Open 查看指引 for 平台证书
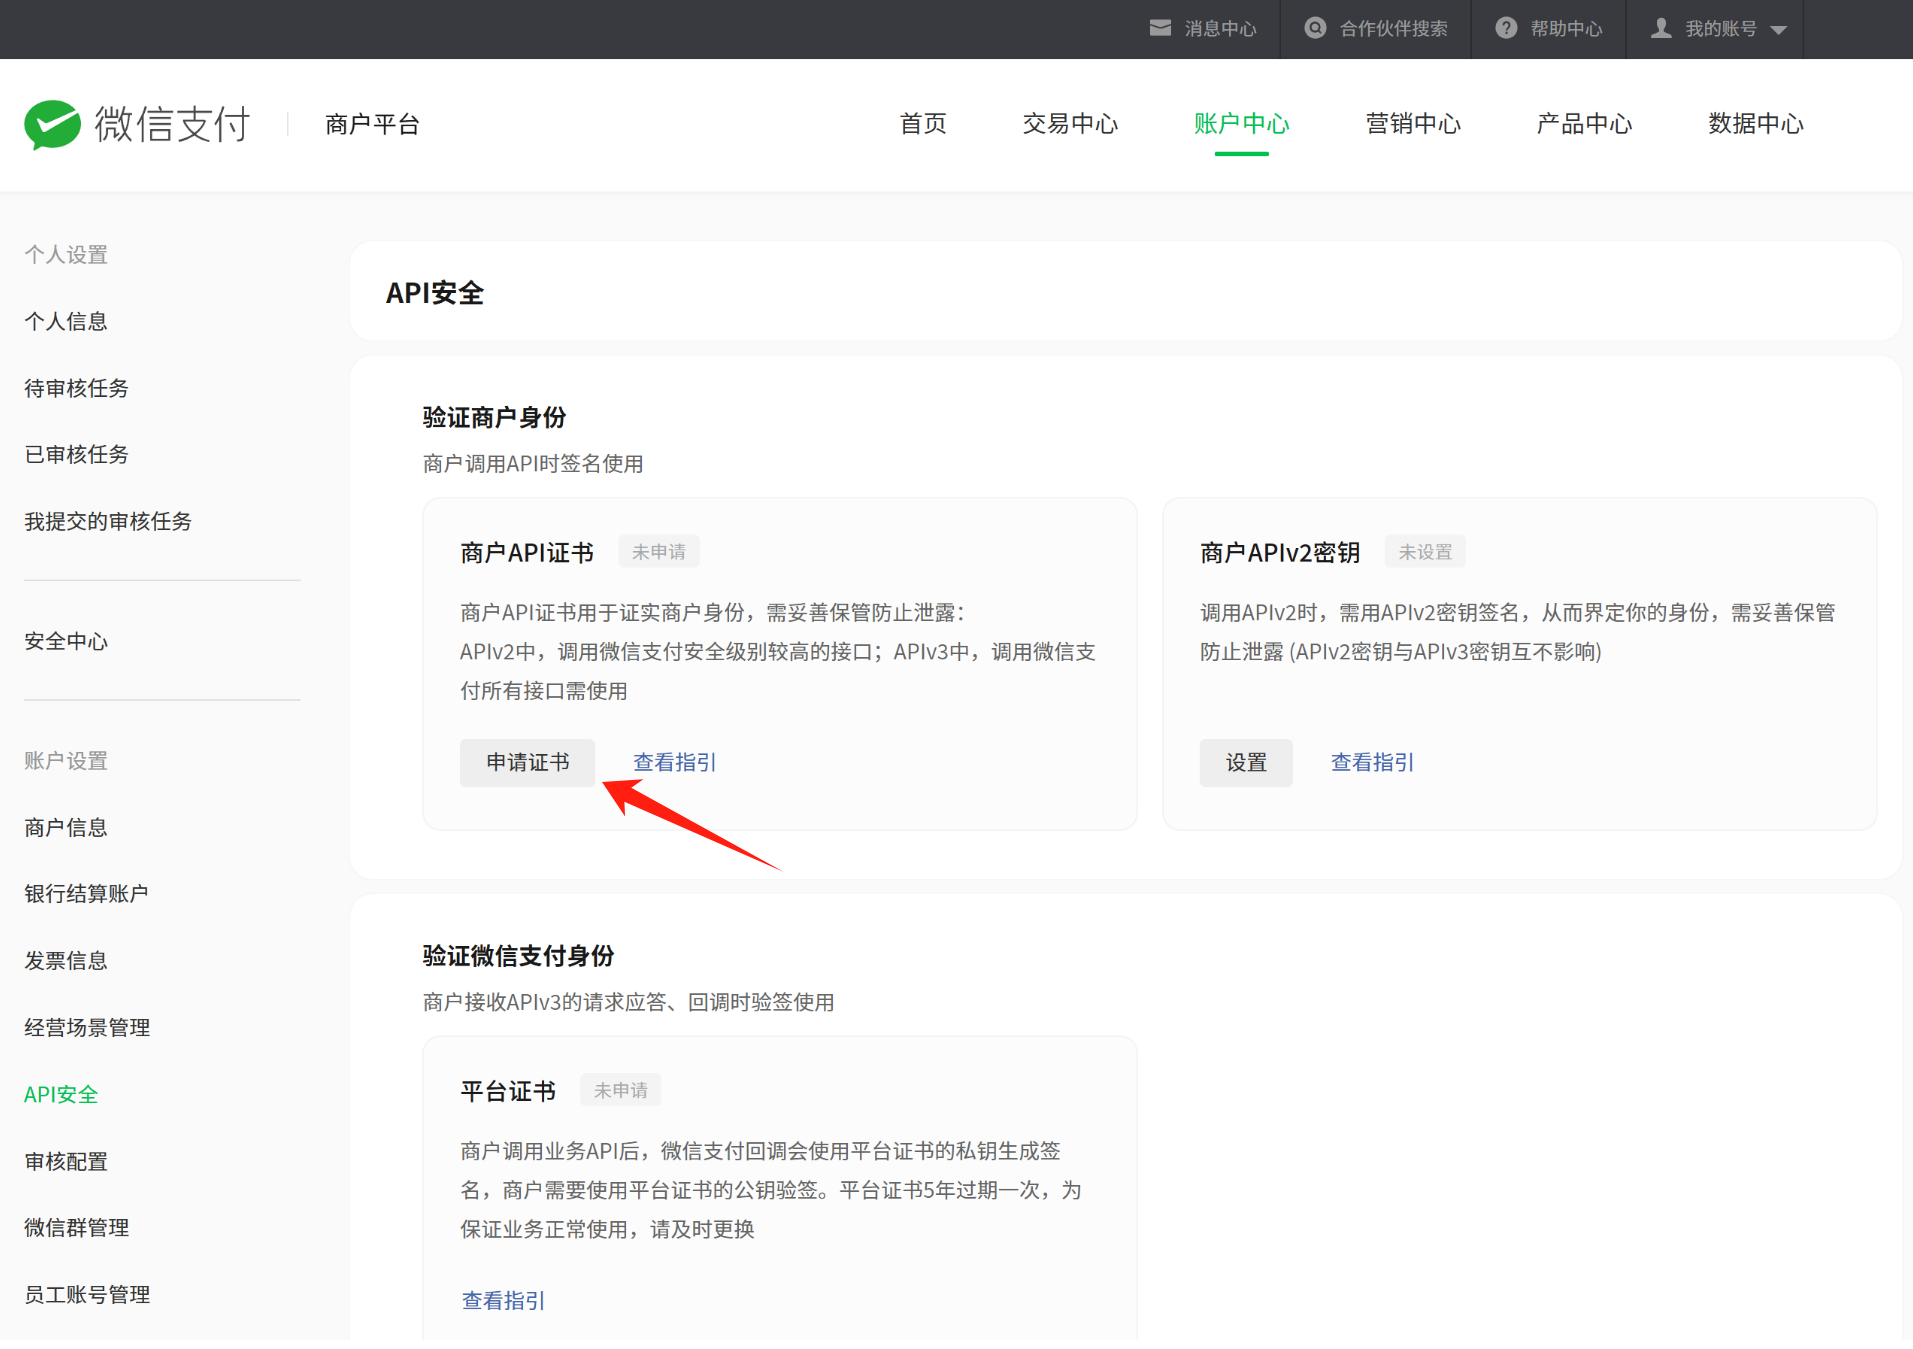This screenshot has height=1349, width=1913. (x=503, y=1300)
